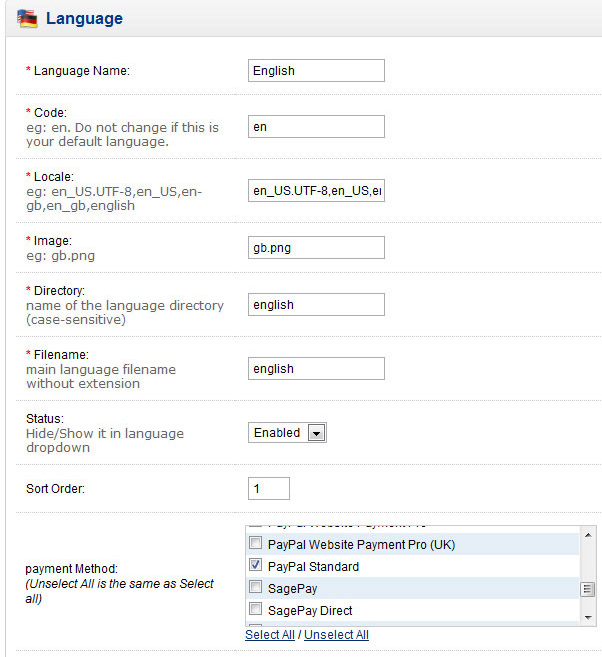Image resolution: width=602 pixels, height=657 pixels.
Task: Click the Language Name text field
Action: pyautogui.click(x=316, y=71)
